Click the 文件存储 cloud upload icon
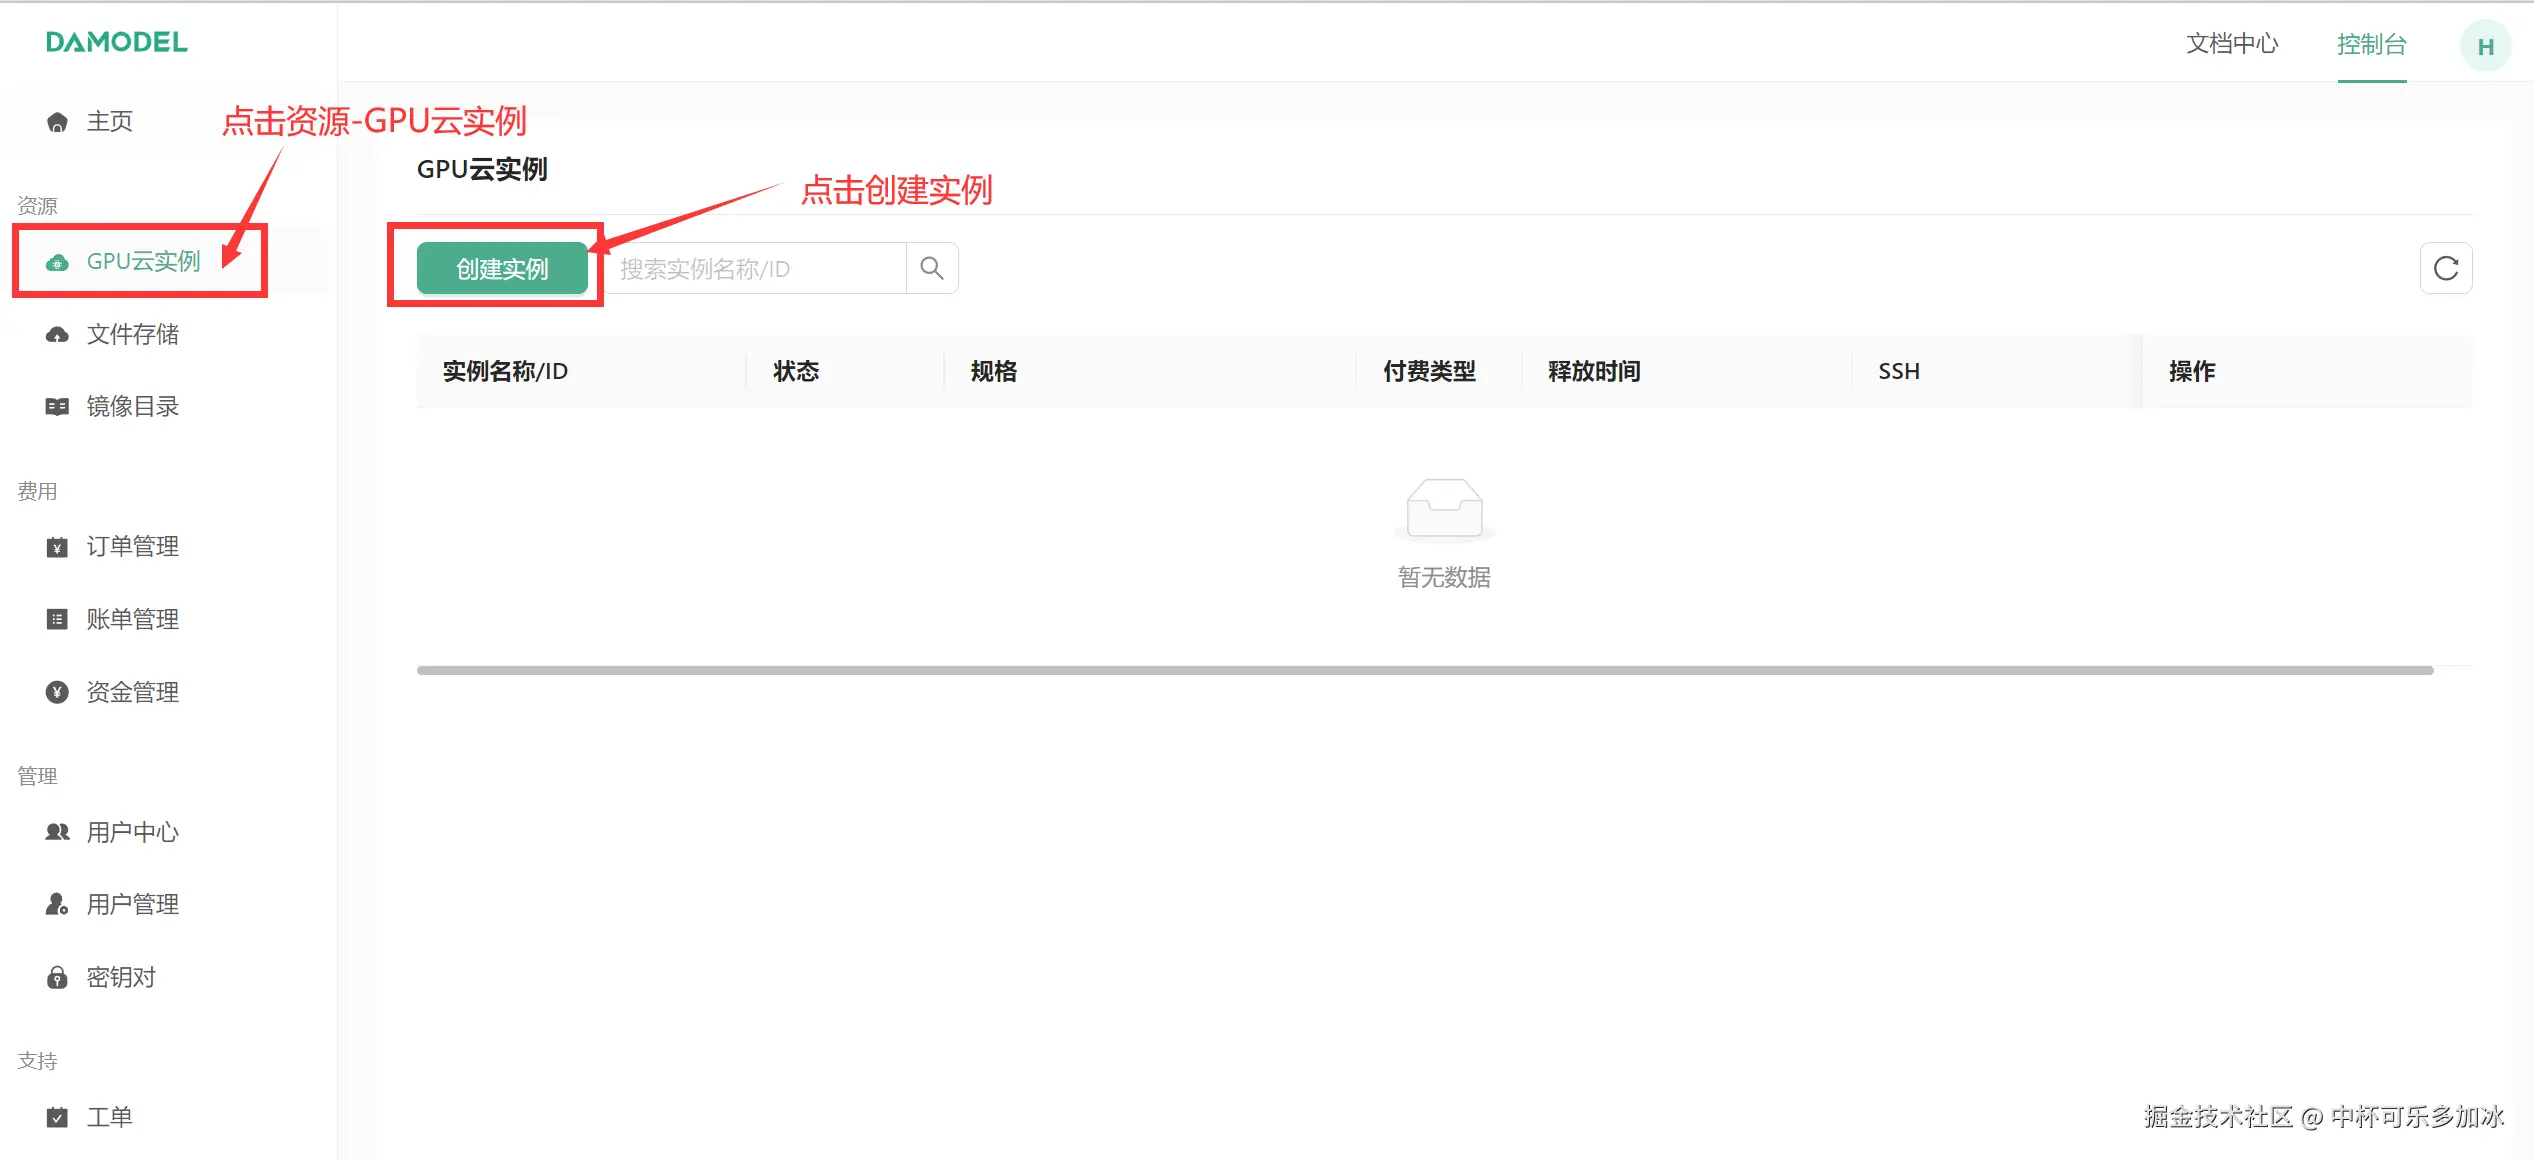 coord(57,334)
